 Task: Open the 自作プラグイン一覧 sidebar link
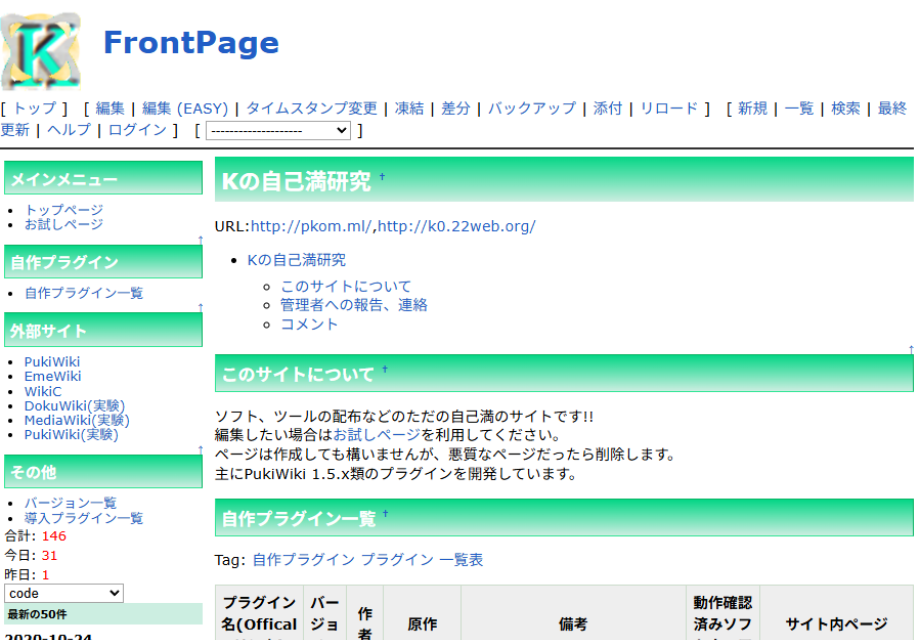[x=84, y=294]
